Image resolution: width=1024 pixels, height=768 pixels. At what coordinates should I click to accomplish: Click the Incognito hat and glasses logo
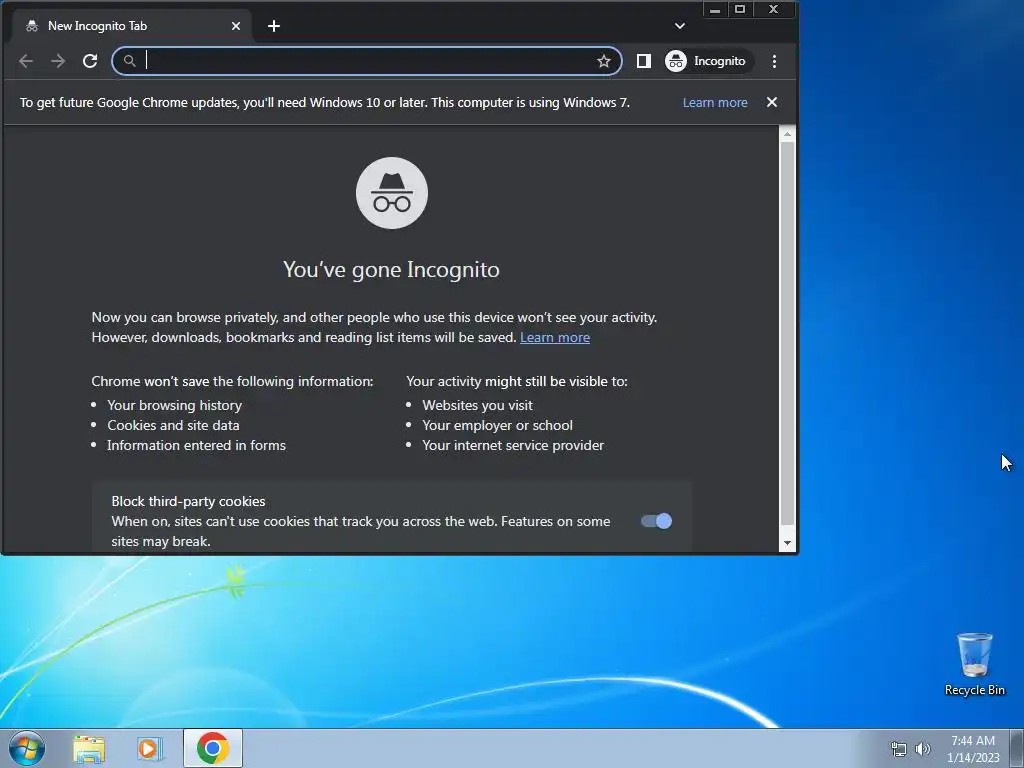[x=392, y=193]
